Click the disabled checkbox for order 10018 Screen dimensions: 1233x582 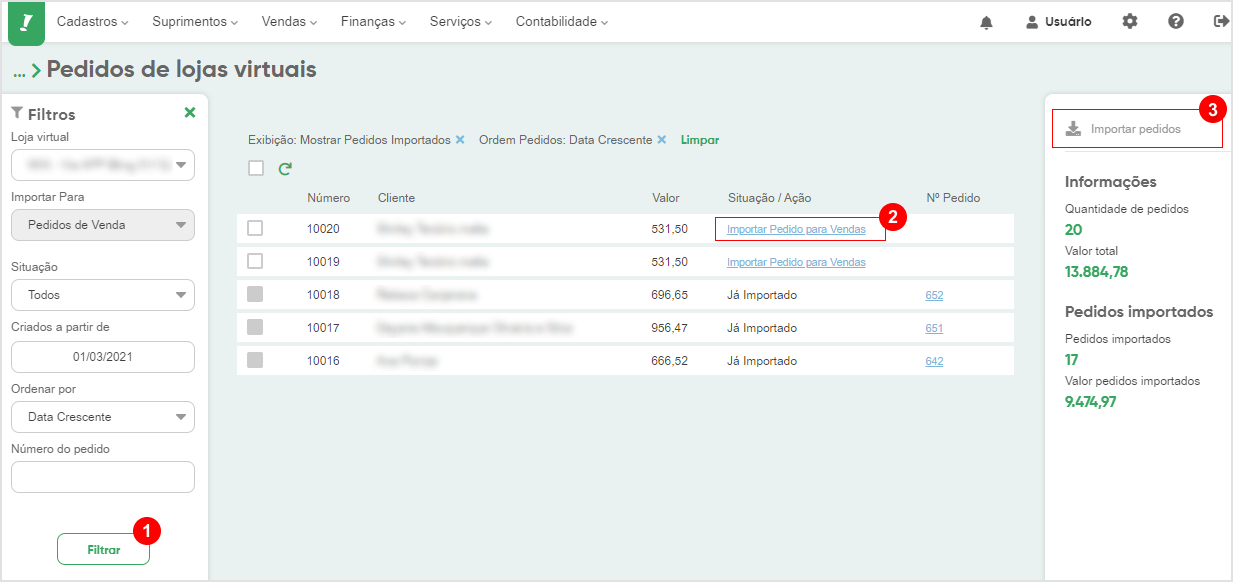click(x=255, y=295)
